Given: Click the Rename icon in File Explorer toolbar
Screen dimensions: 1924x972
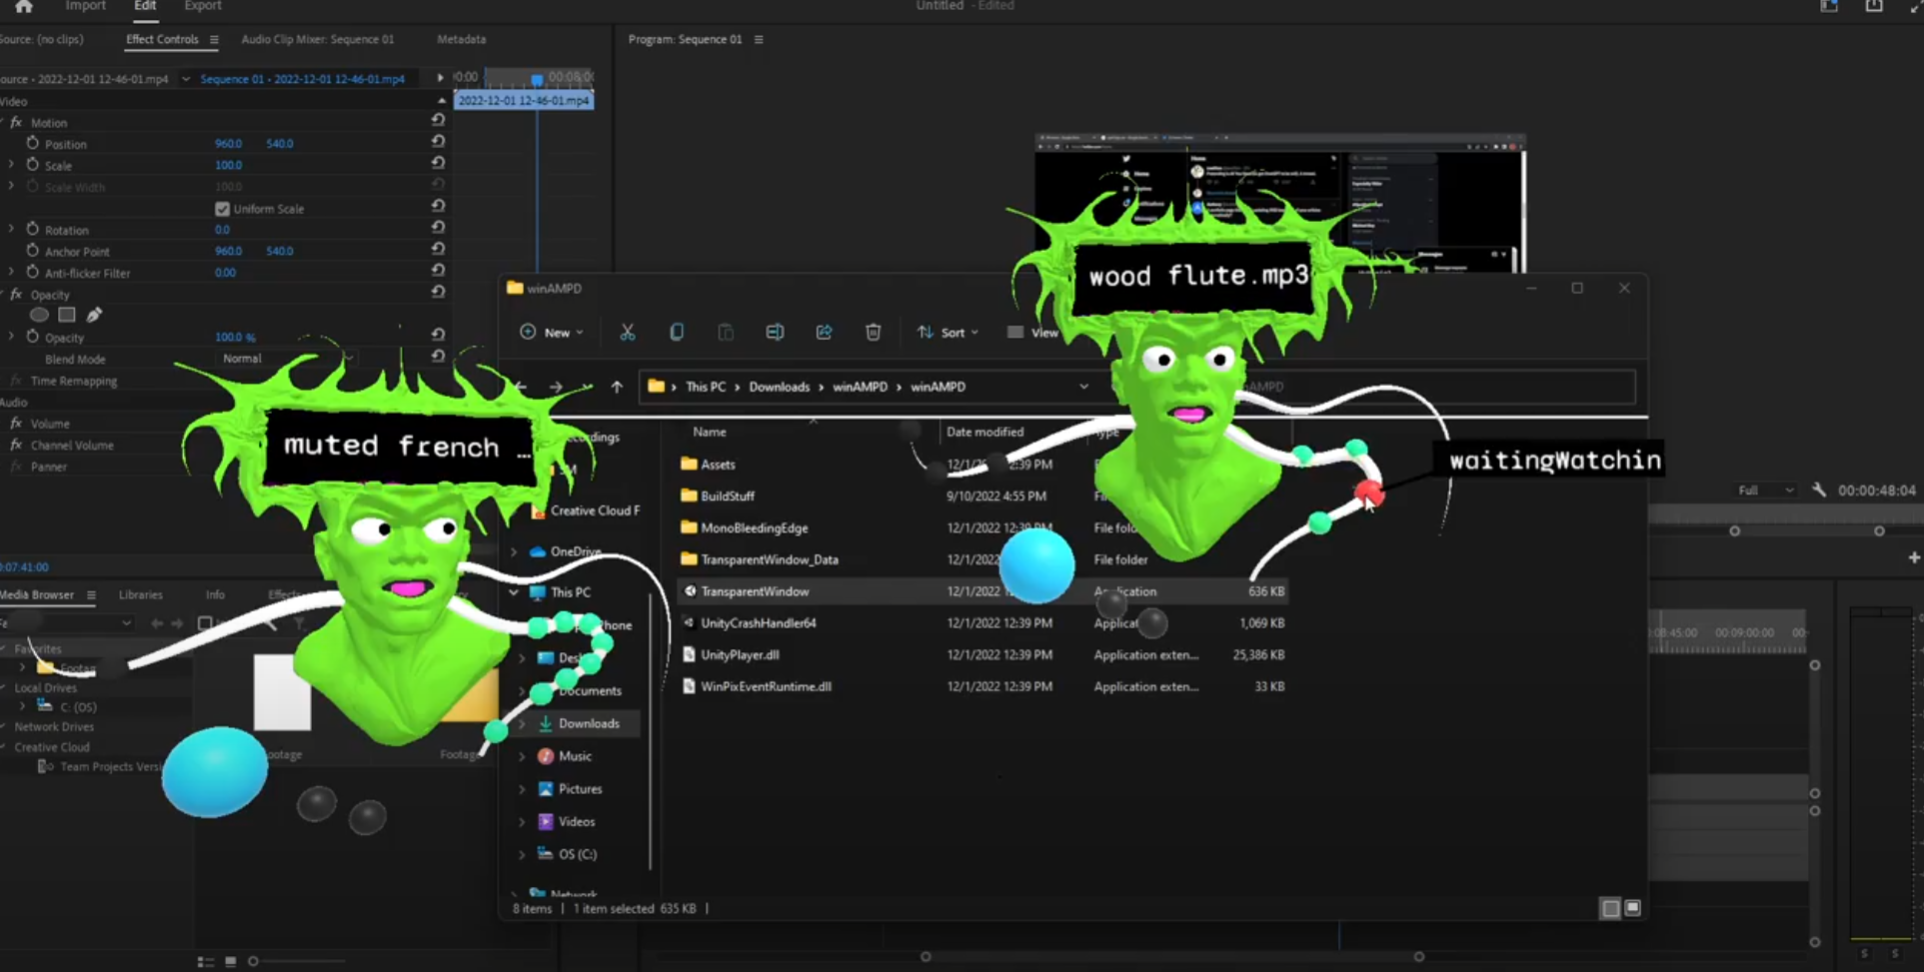Looking at the screenshot, I should point(775,332).
